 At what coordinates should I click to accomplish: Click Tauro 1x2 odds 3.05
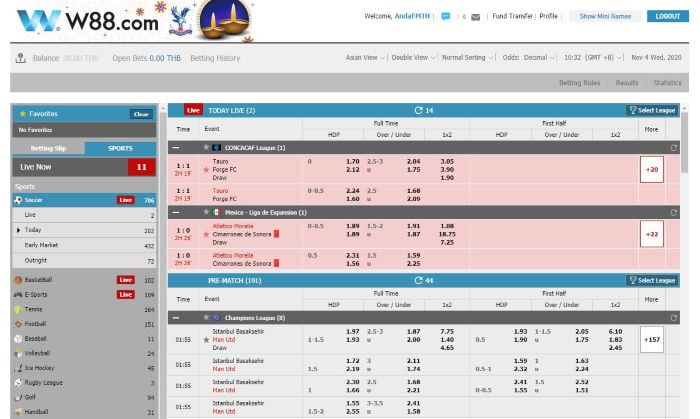pyautogui.click(x=447, y=162)
